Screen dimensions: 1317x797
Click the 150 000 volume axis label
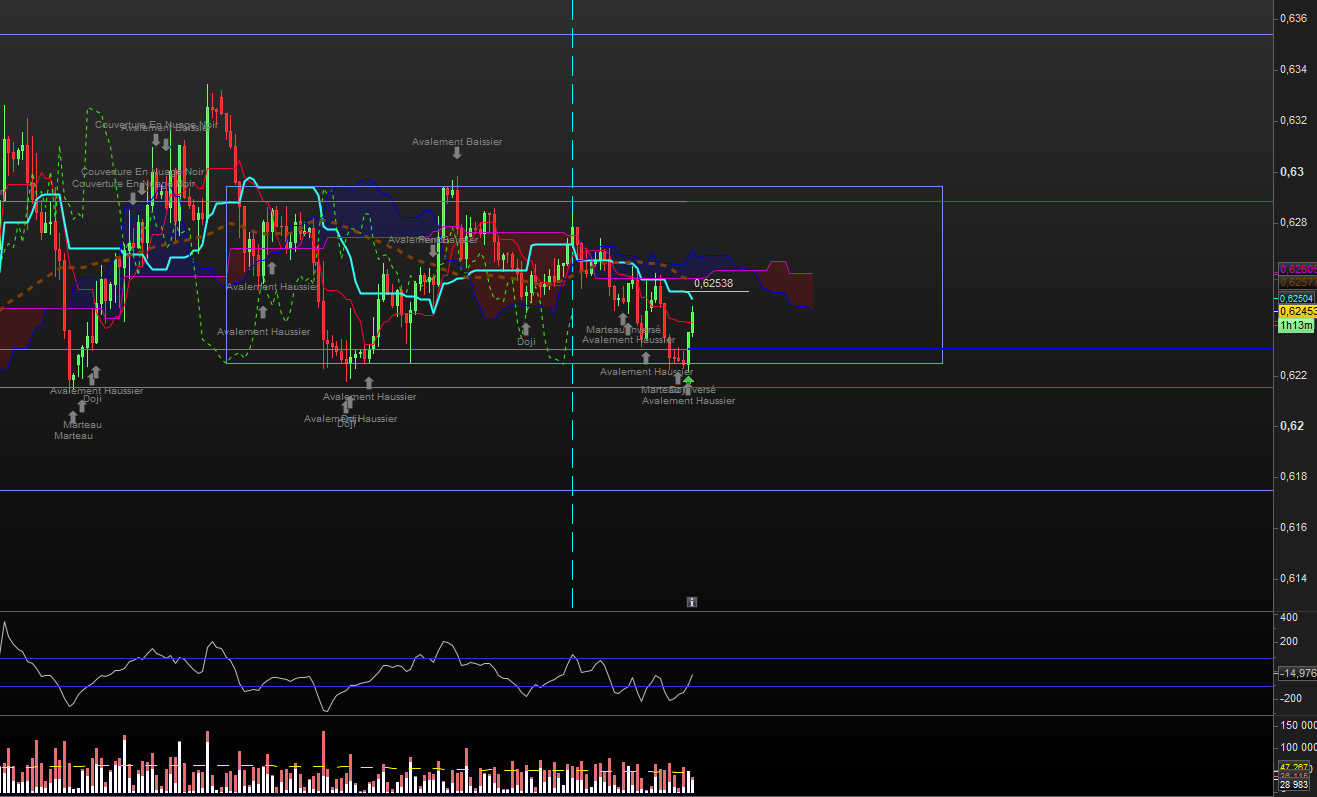(x=1298, y=724)
